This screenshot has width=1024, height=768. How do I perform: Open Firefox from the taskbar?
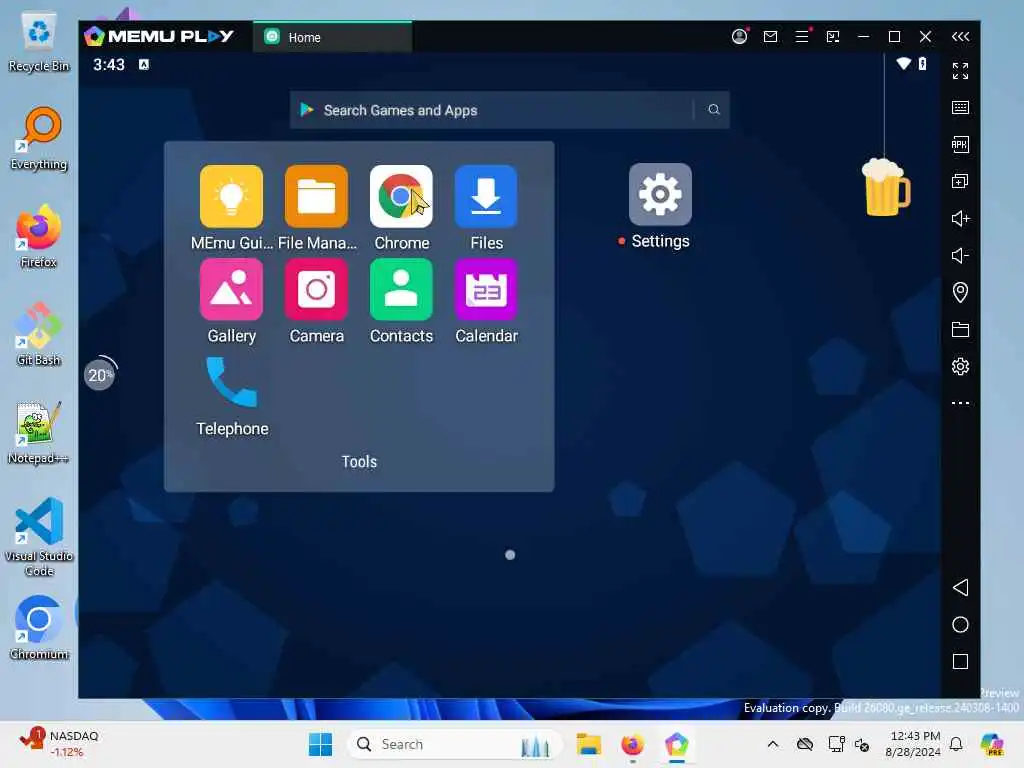click(632, 744)
